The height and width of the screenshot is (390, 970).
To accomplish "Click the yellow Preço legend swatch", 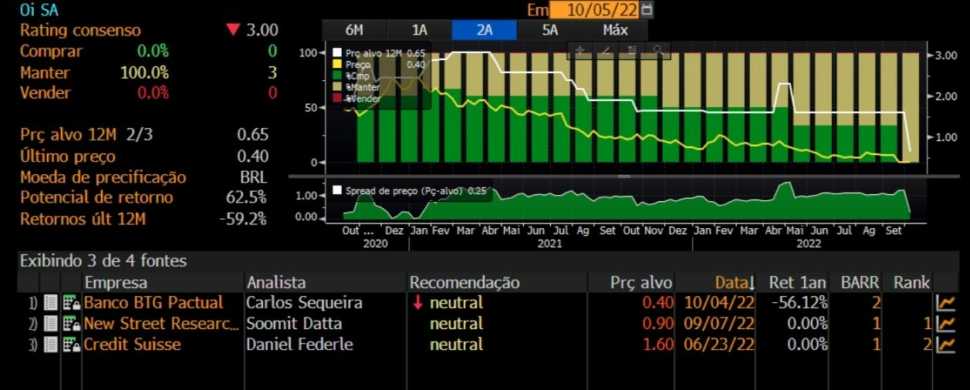I will pos(338,64).
